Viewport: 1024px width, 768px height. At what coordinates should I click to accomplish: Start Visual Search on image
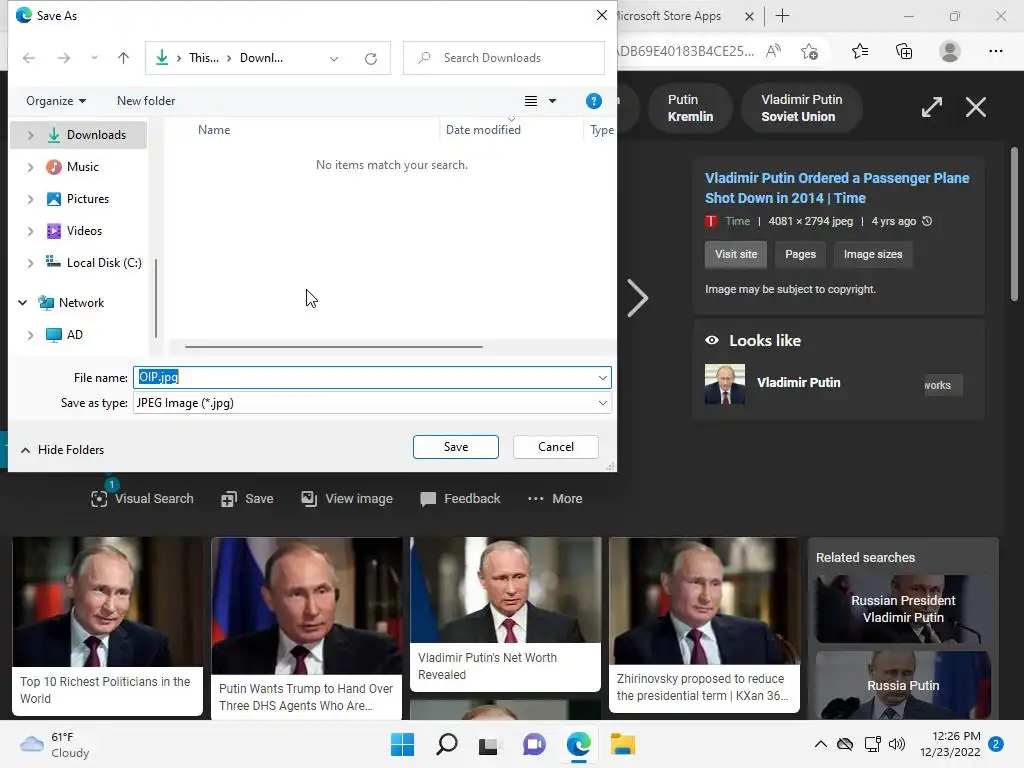[x=142, y=499]
